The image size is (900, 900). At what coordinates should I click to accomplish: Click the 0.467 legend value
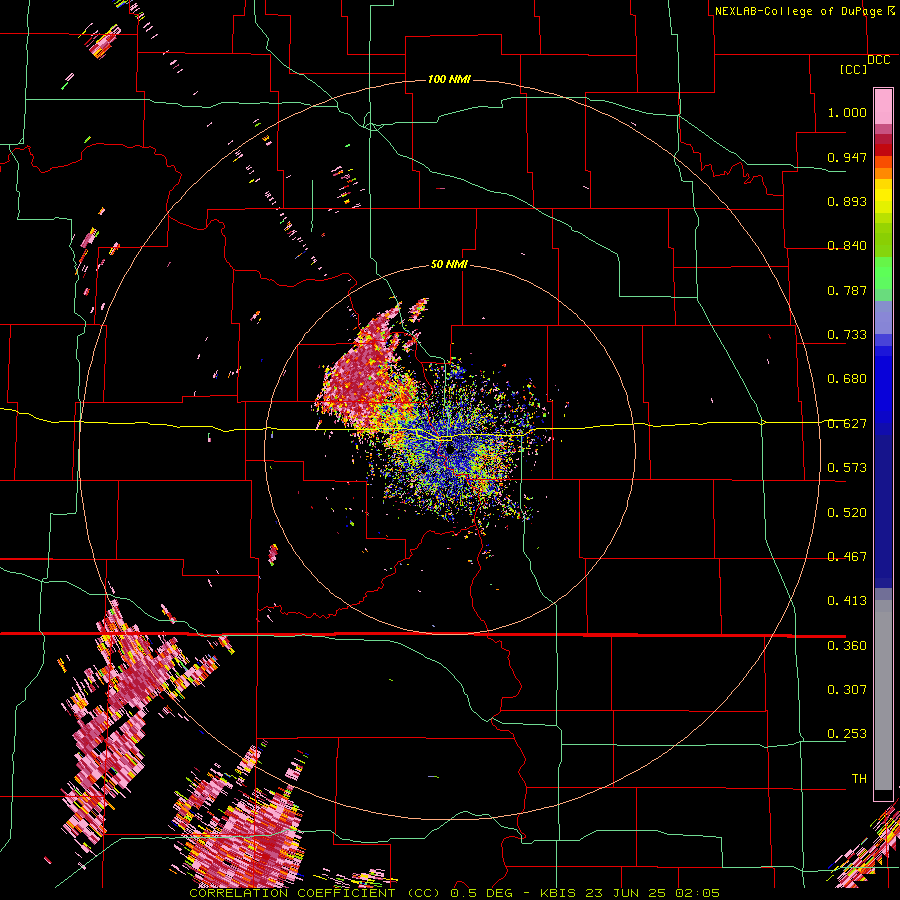[847, 557]
